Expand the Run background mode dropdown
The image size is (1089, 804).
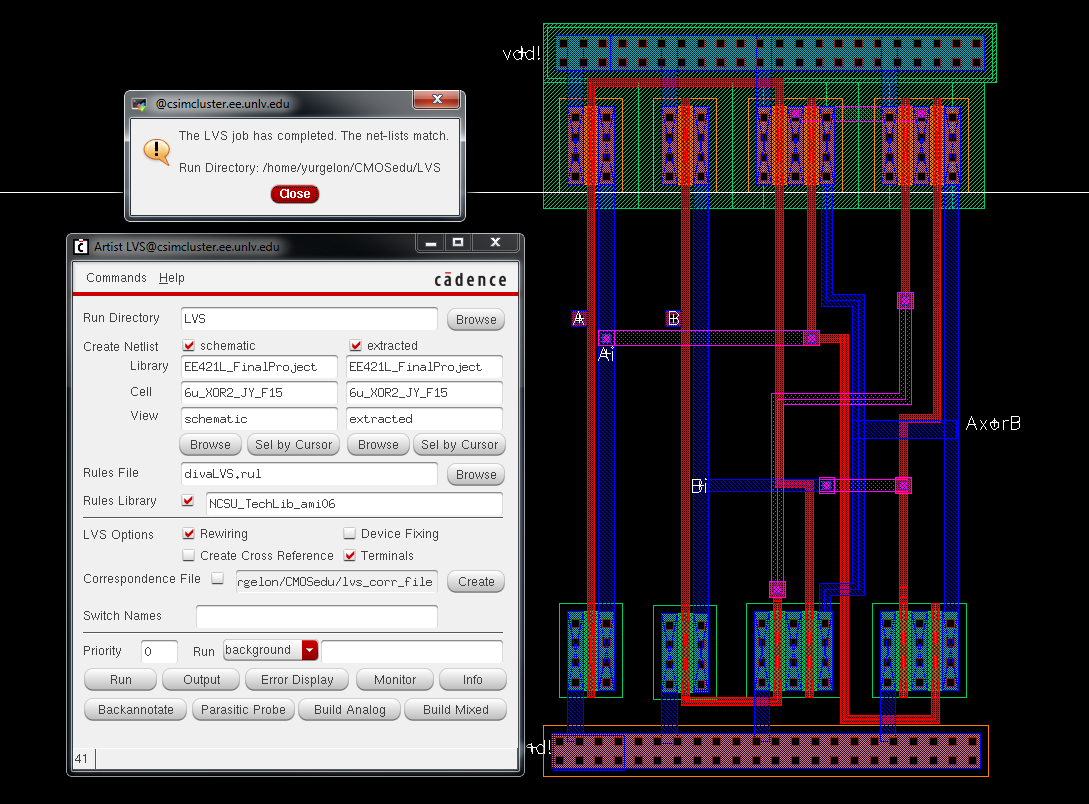(x=309, y=651)
